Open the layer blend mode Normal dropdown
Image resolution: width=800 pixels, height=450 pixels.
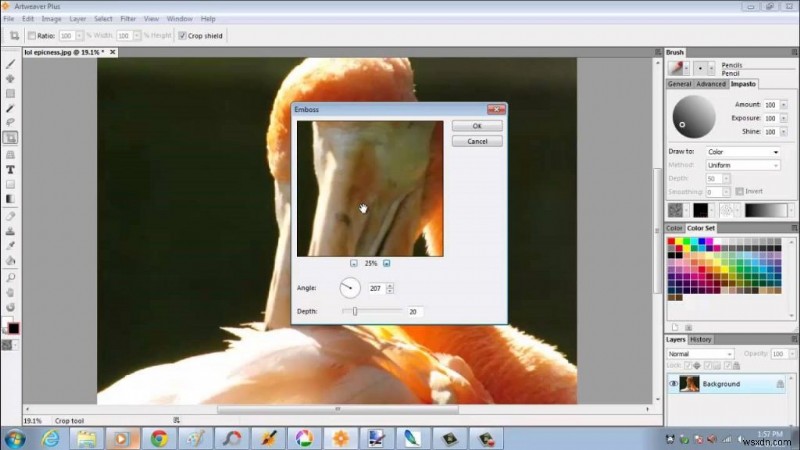click(699, 354)
